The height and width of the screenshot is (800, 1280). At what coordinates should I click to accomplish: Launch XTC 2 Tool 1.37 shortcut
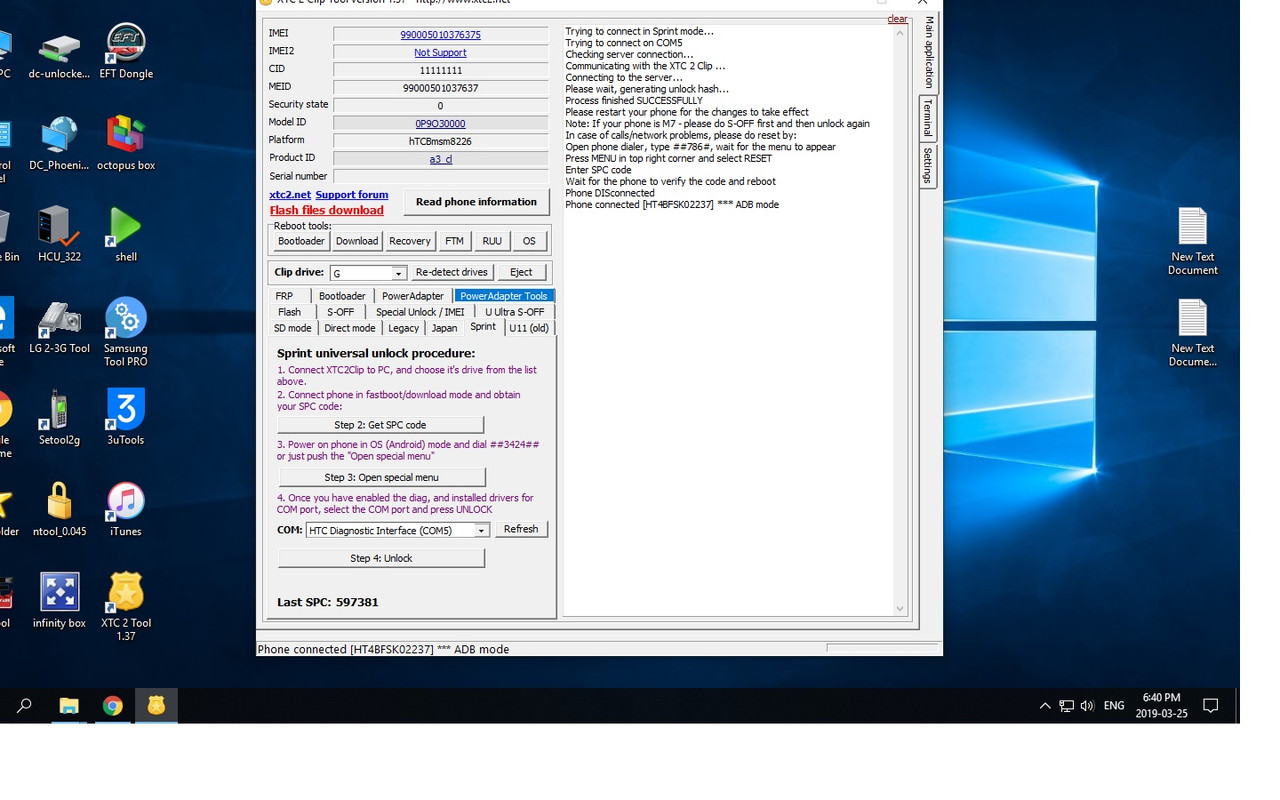click(x=126, y=607)
